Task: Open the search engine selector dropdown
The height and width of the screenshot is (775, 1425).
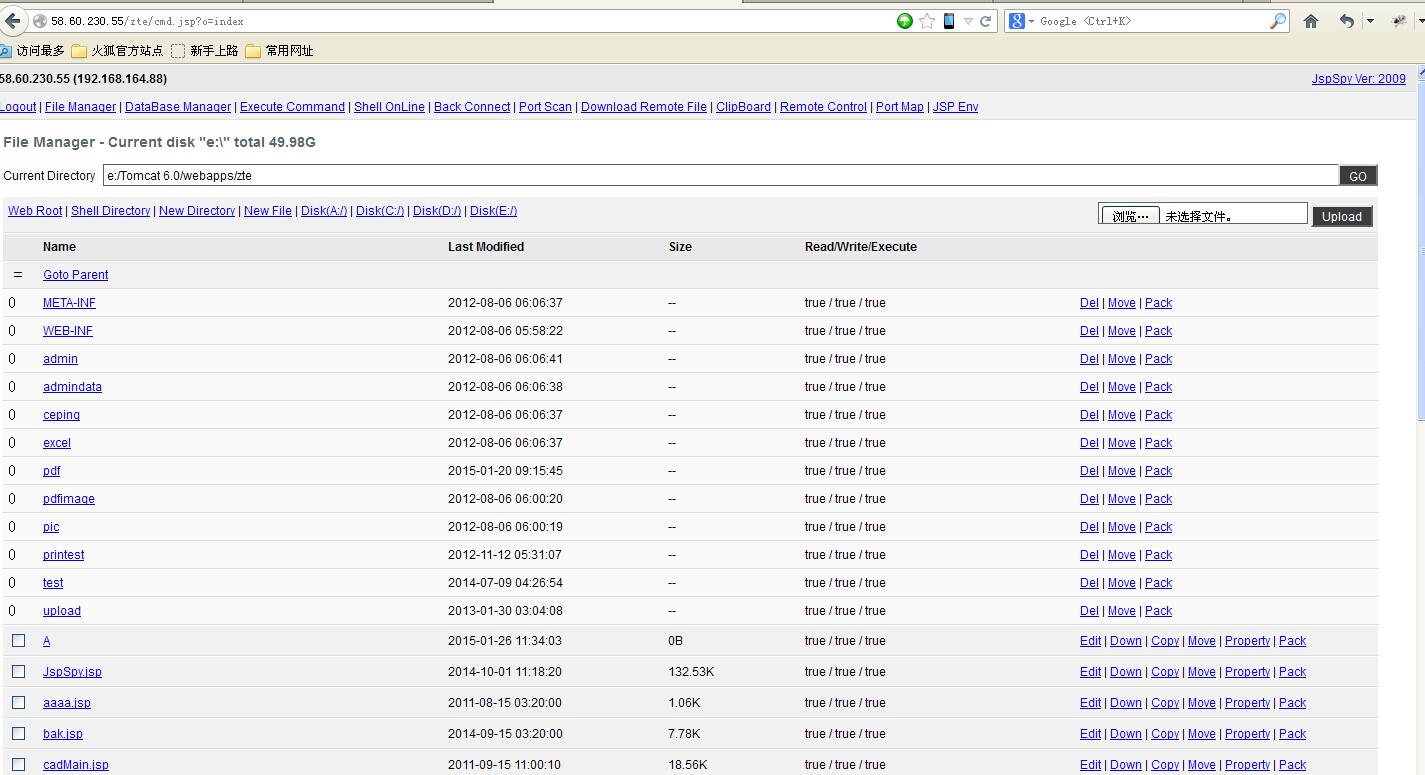Action: (1031, 21)
